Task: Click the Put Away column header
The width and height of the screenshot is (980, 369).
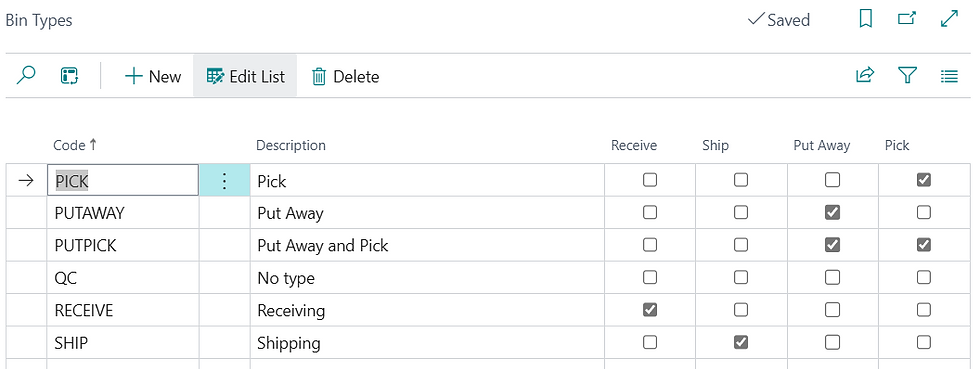Action: point(821,145)
